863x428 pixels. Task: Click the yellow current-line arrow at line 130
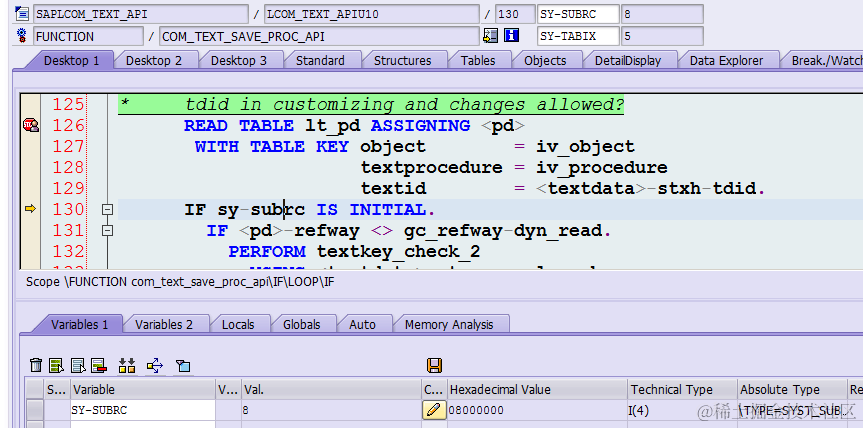[31, 209]
